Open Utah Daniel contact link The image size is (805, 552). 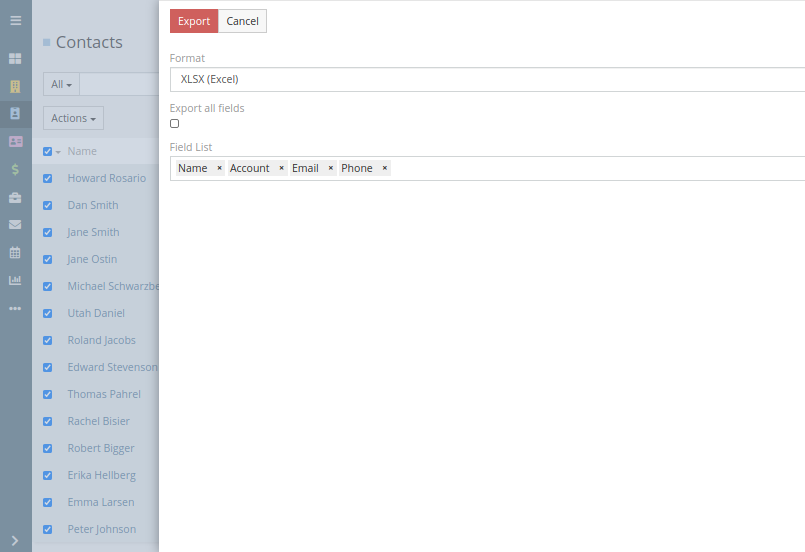(x=96, y=313)
